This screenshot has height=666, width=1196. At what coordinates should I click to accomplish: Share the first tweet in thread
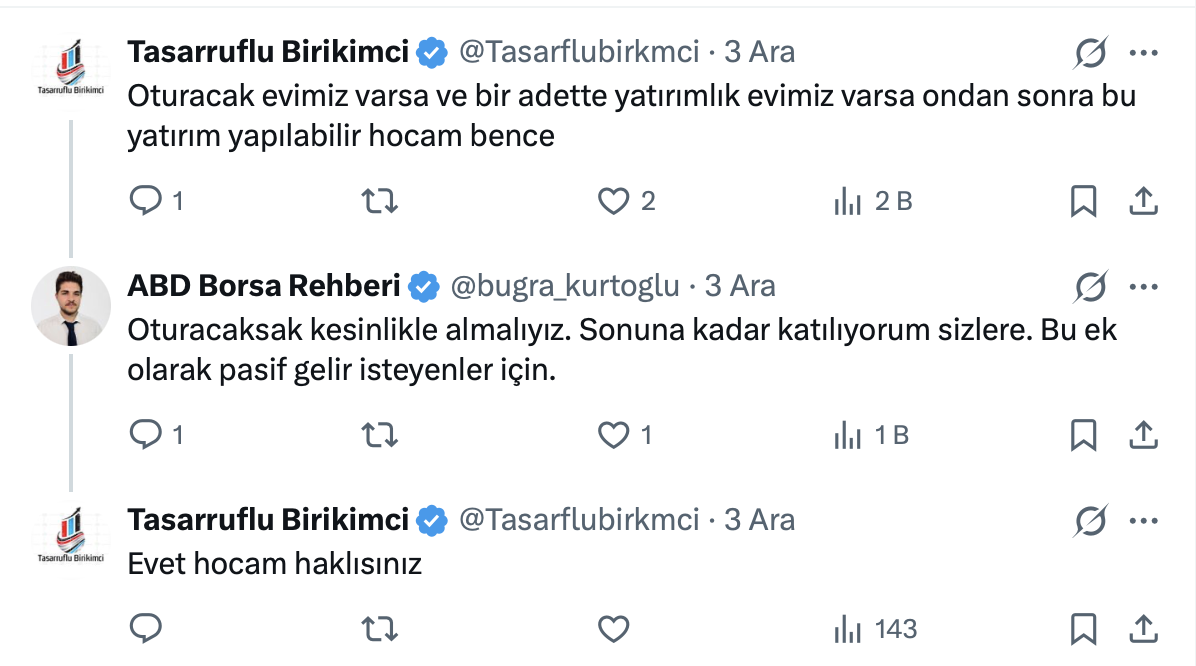[1143, 202]
